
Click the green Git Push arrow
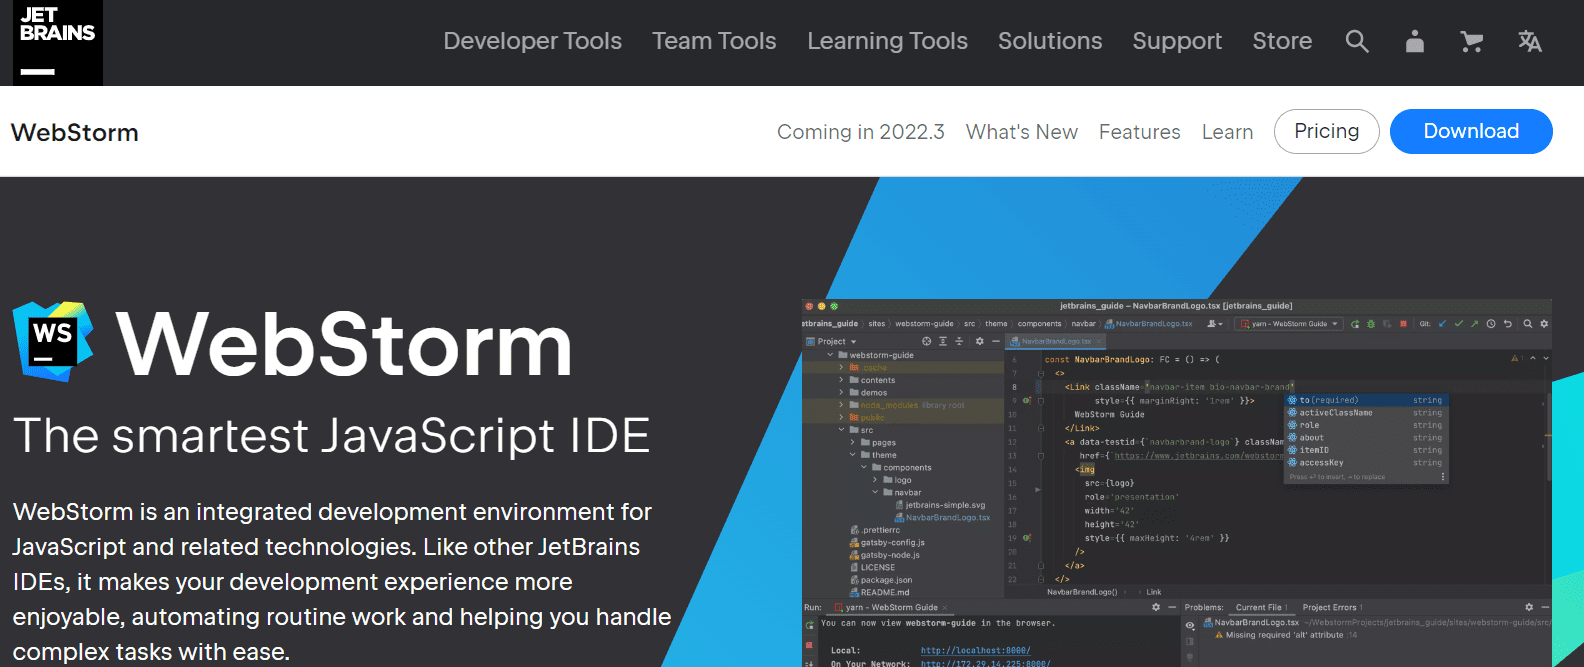[x=1474, y=324]
